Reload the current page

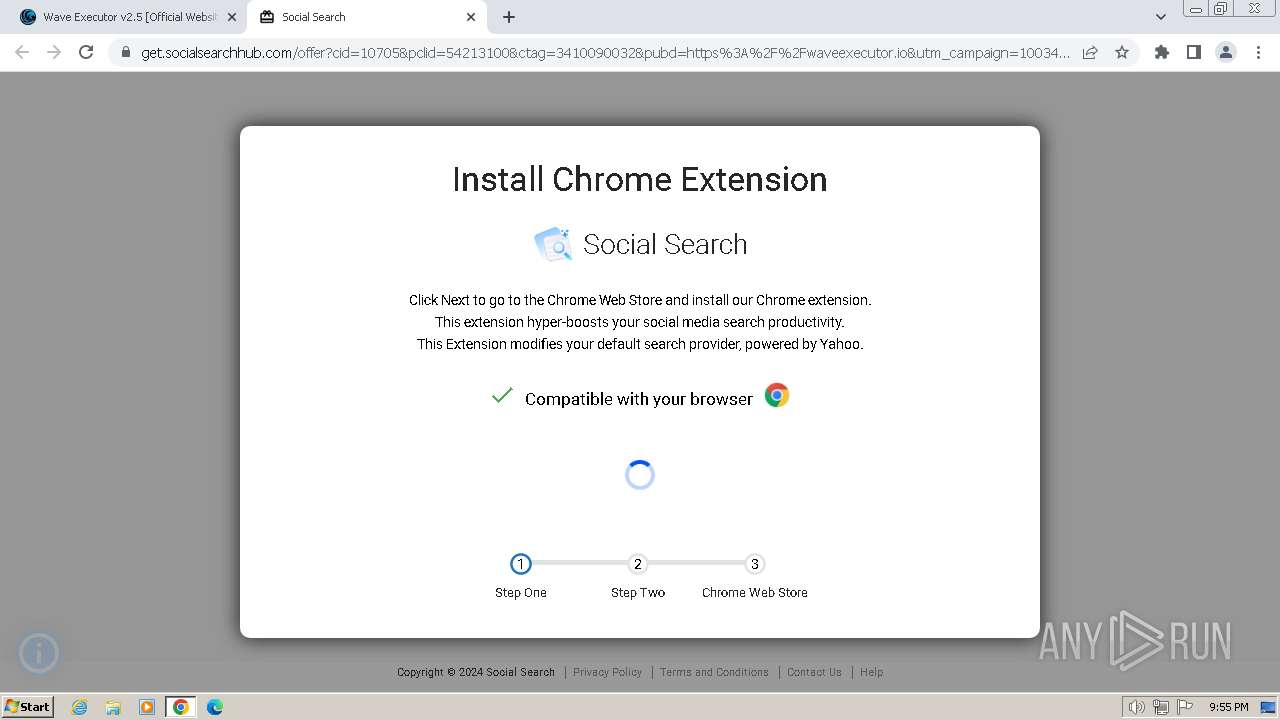(x=86, y=52)
